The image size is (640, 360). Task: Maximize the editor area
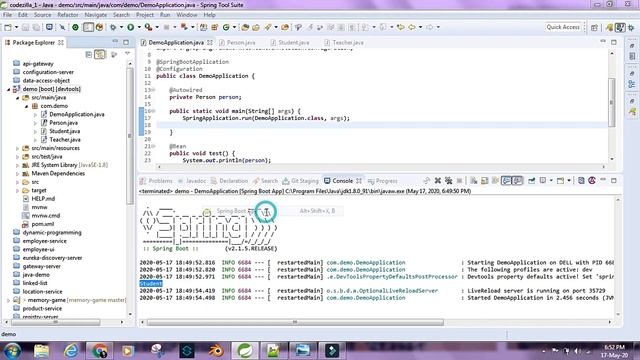(614, 42)
